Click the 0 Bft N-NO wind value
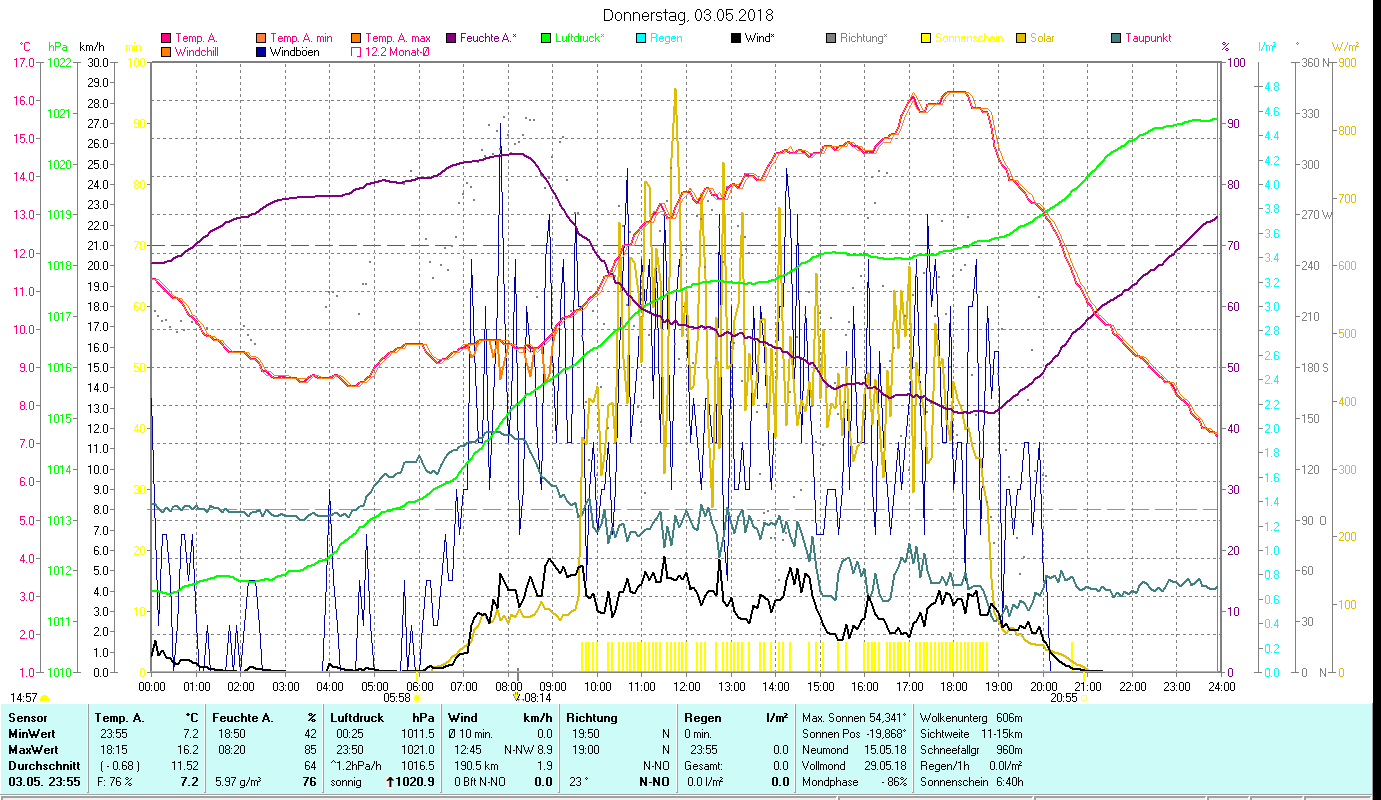The width and height of the screenshot is (1381, 800). coord(478,782)
